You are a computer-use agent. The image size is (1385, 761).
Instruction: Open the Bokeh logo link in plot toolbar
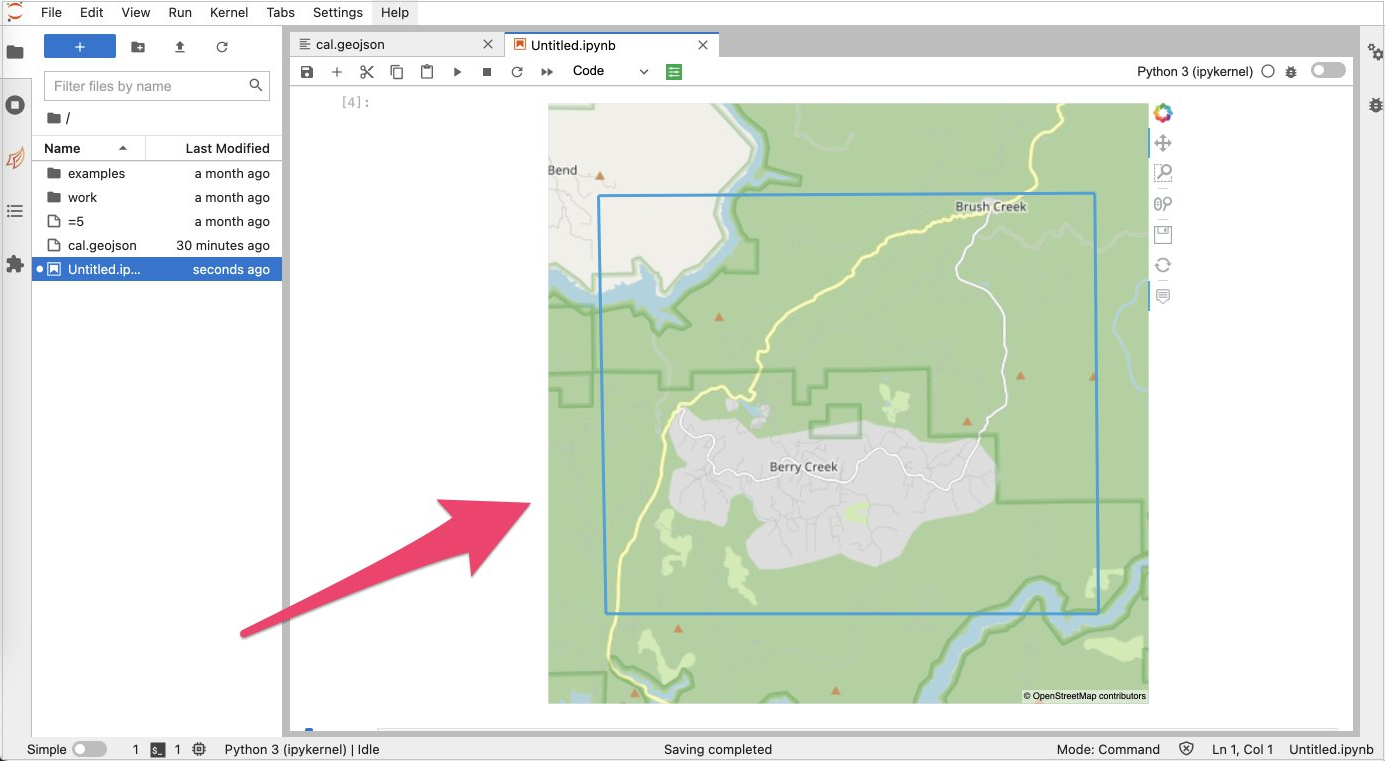tap(1162, 113)
